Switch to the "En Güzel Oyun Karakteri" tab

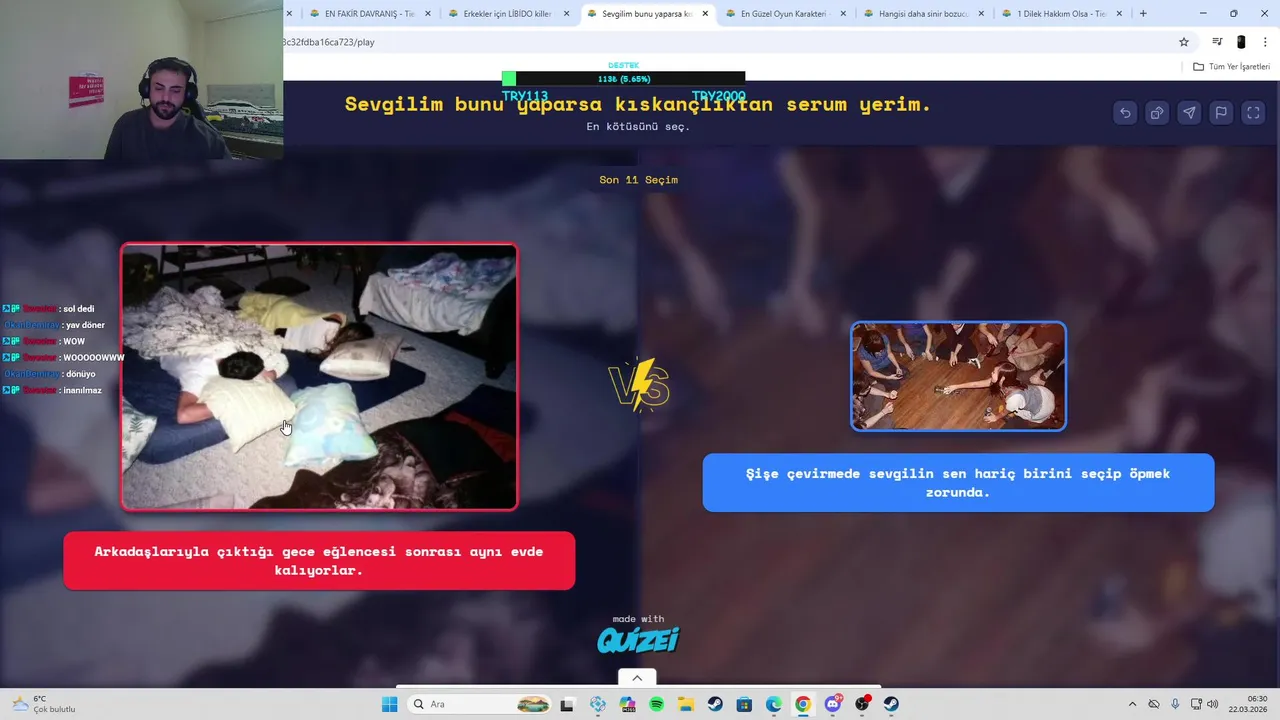(785, 14)
